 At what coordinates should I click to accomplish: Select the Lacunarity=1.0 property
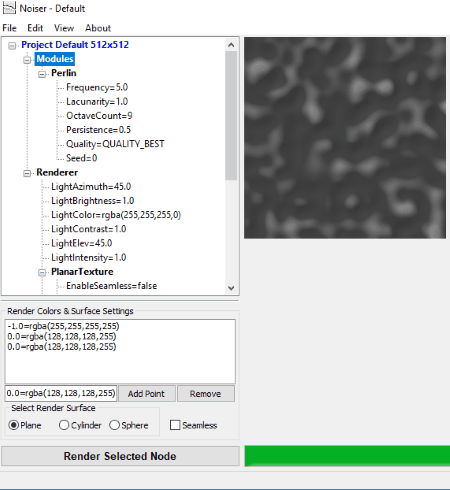pos(97,101)
